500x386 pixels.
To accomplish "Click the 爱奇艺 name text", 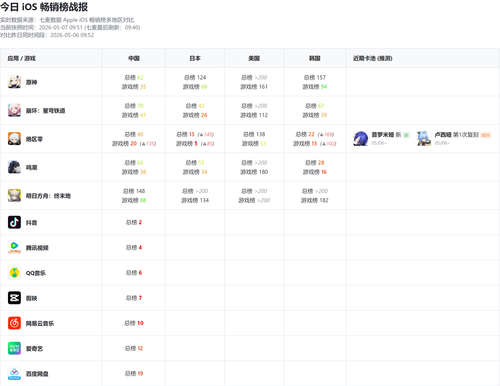I will click(34, 349).
